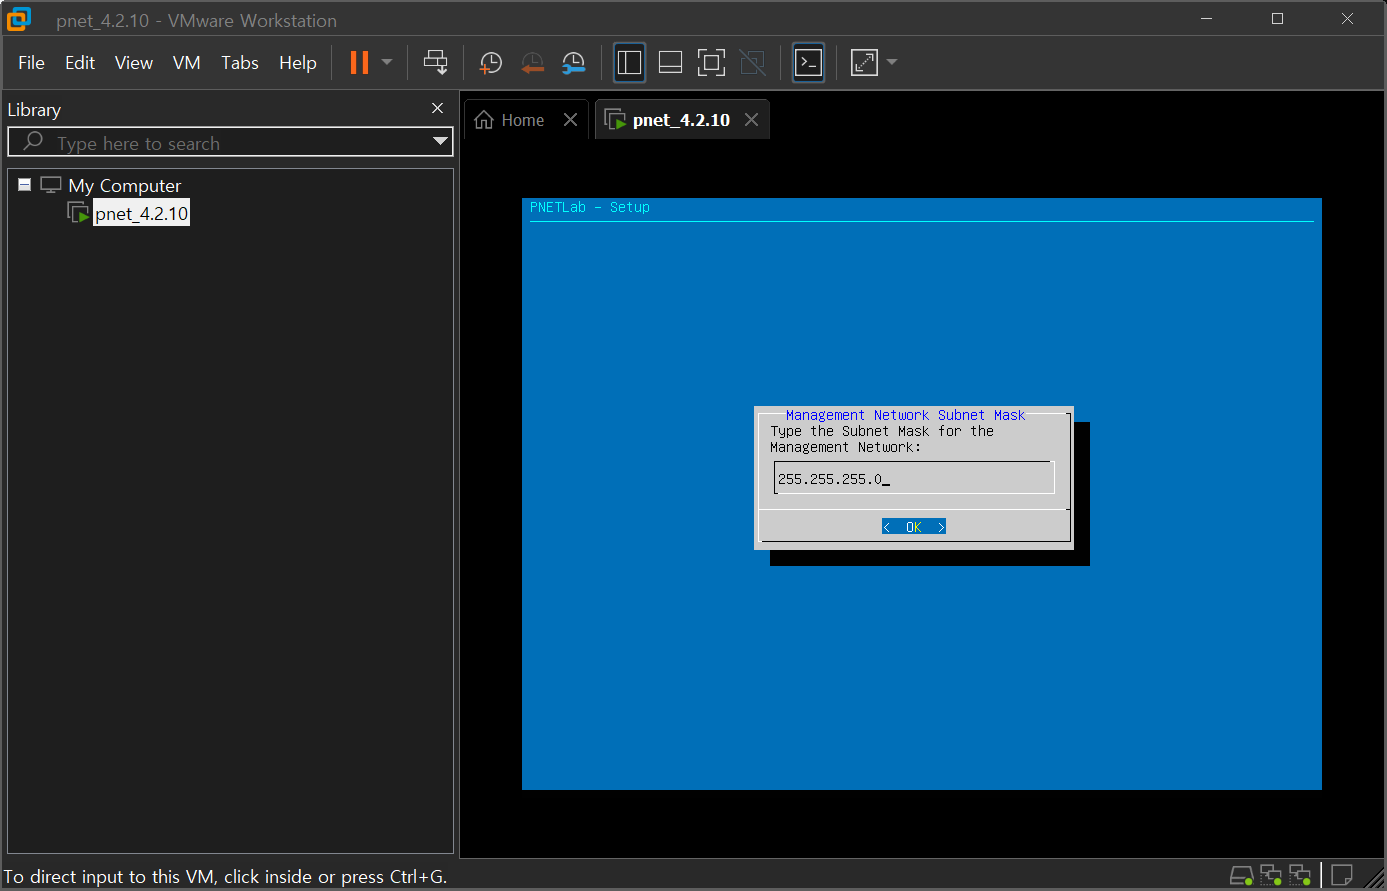
Task: Click the second network adapter status icon
Action: (1300, 876)
